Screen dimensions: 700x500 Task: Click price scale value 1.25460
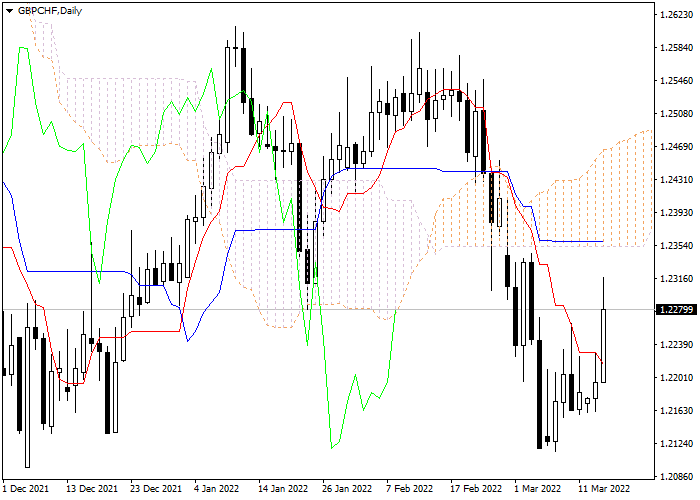coord(676,81)
